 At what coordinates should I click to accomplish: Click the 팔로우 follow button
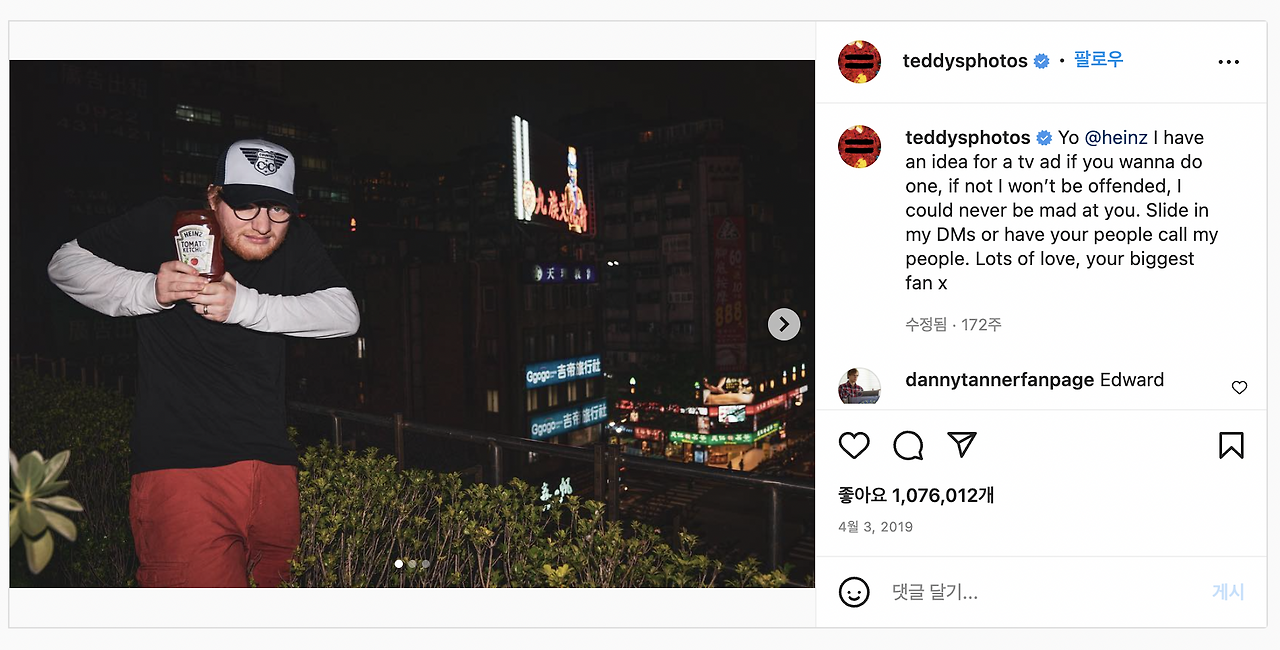(1099, 60)
